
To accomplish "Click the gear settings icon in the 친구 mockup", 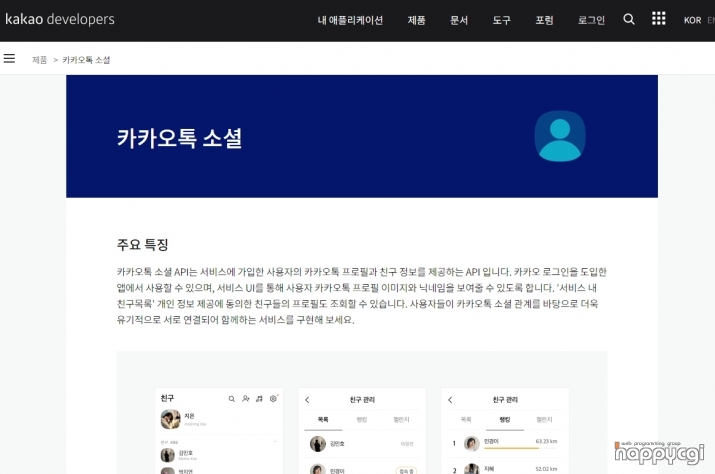I will pyautogui.click(x=273, y=398).
